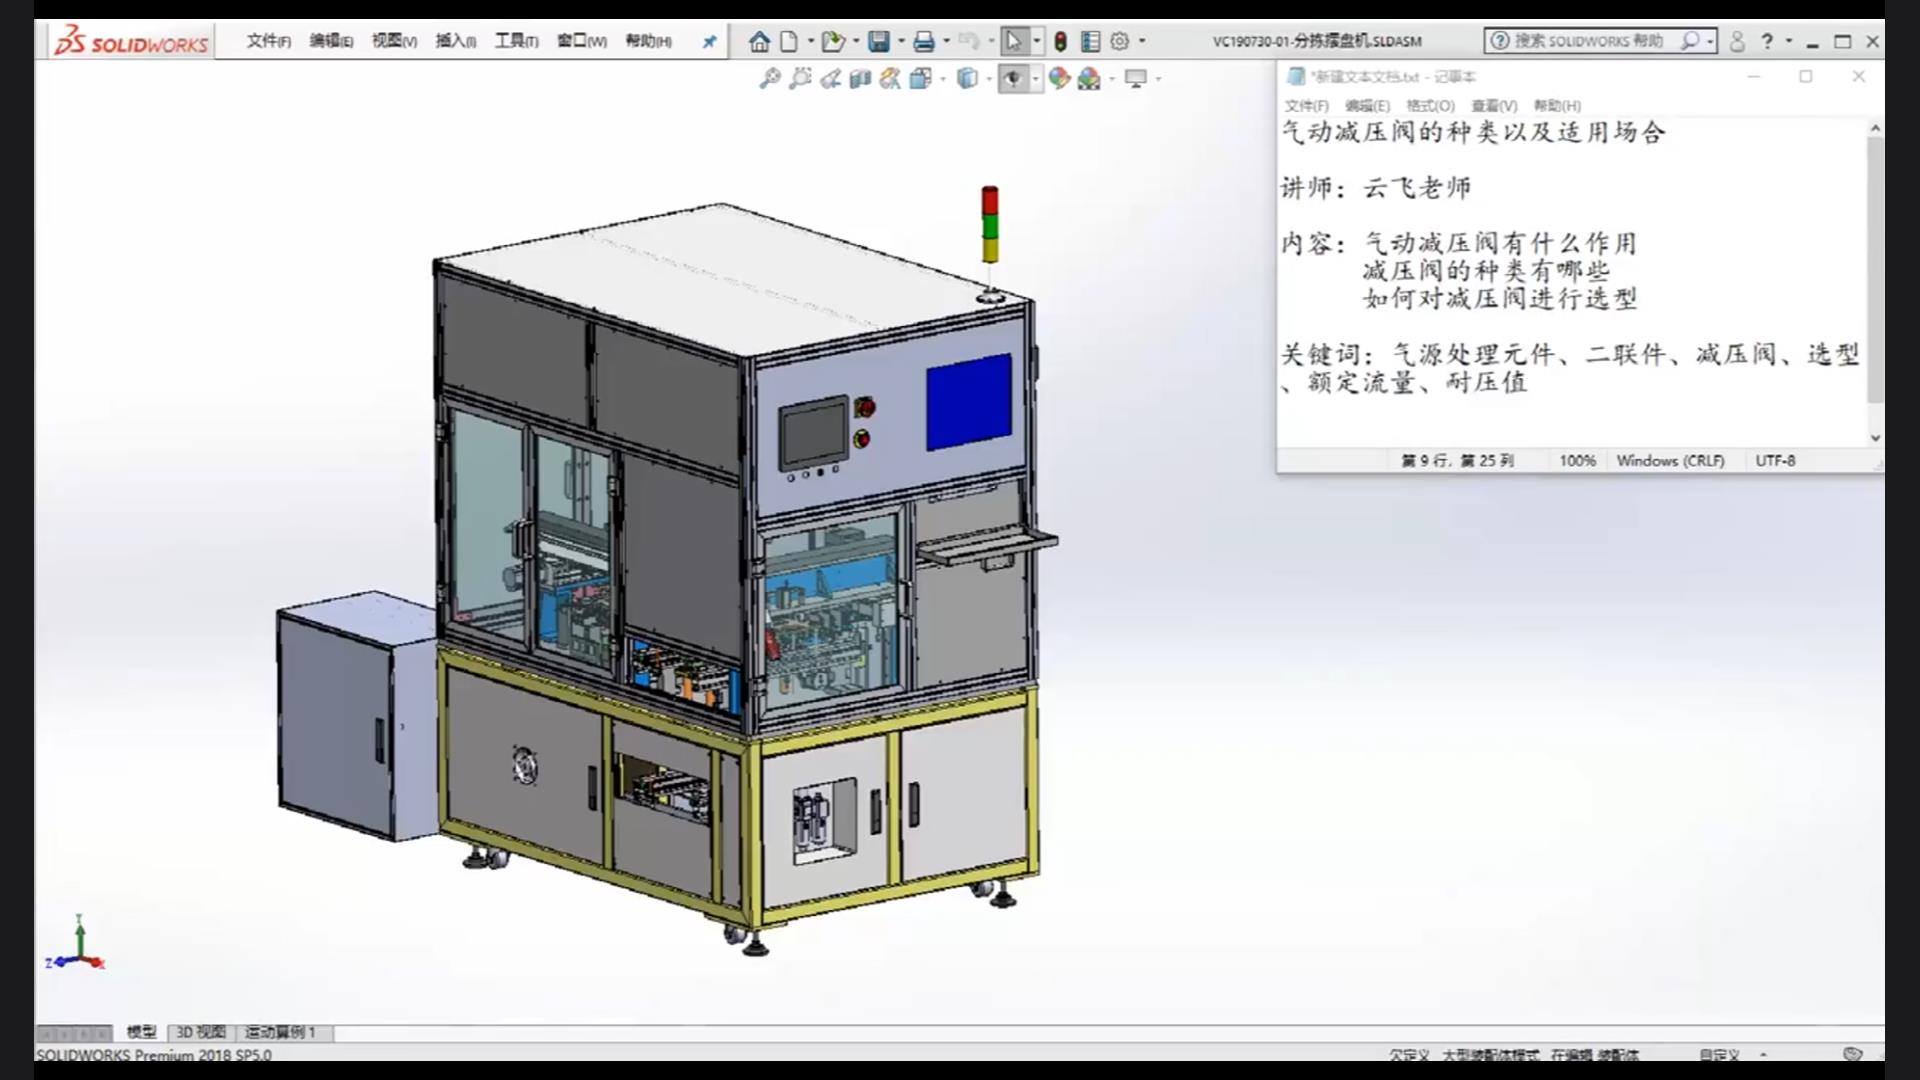Open SOLIDWORKS 窗口(W) menu
The image size is (1920, 1080).
click(x=582, y=41)
